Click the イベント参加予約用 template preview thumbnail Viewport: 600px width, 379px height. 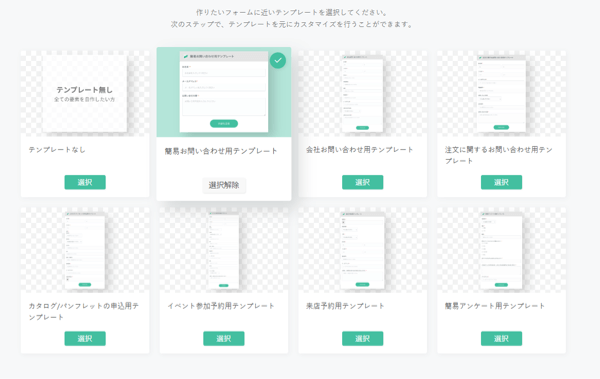(x=224, y=250)
